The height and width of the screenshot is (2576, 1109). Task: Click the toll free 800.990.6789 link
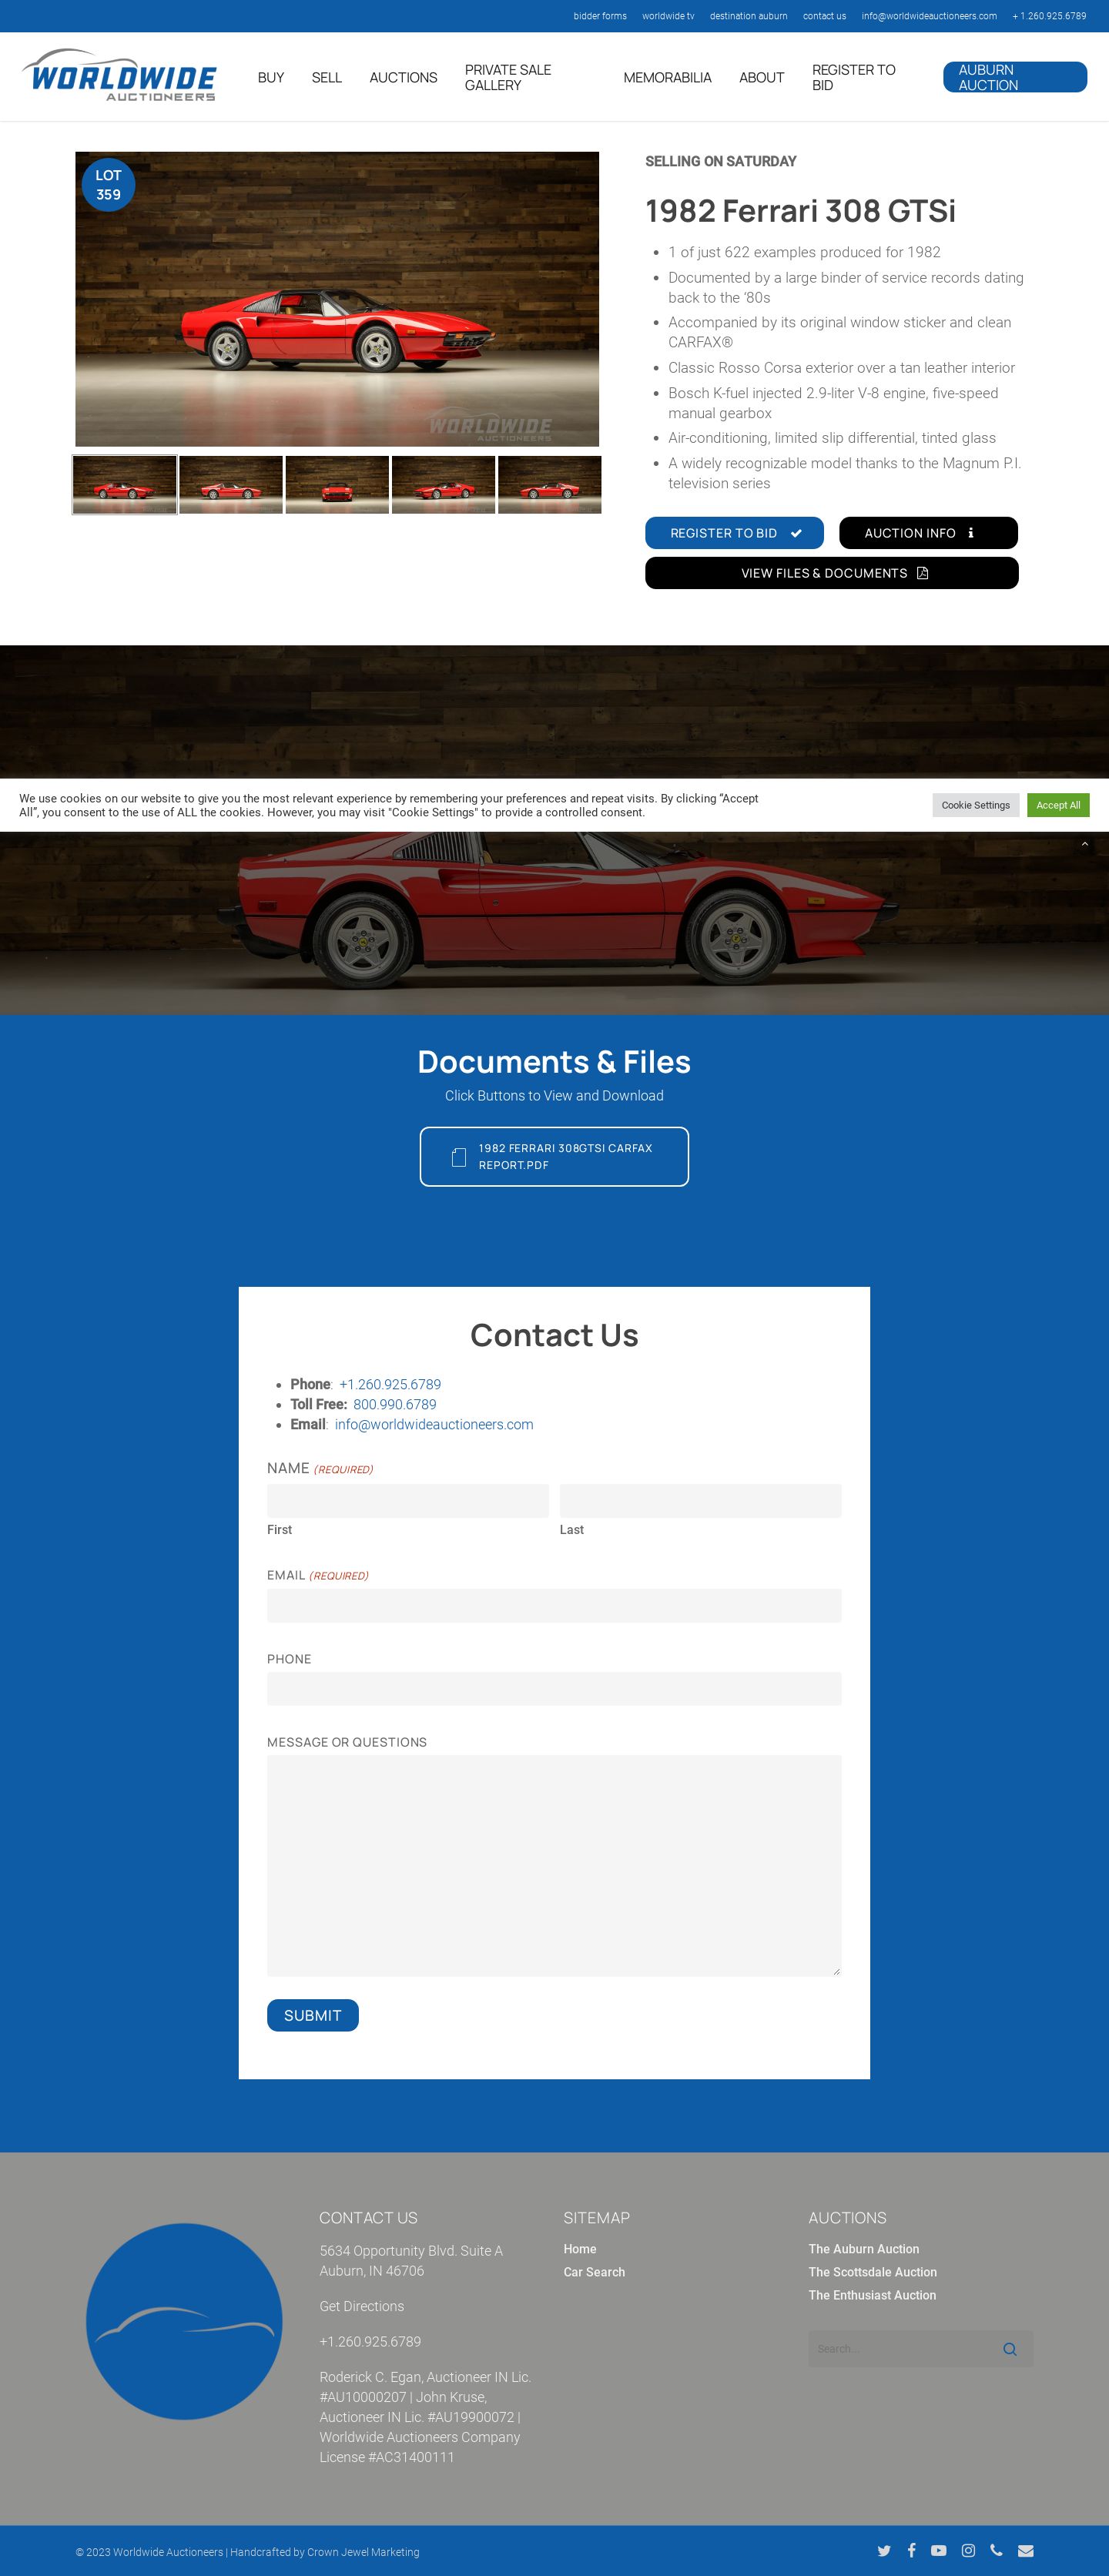(395, 1404)
